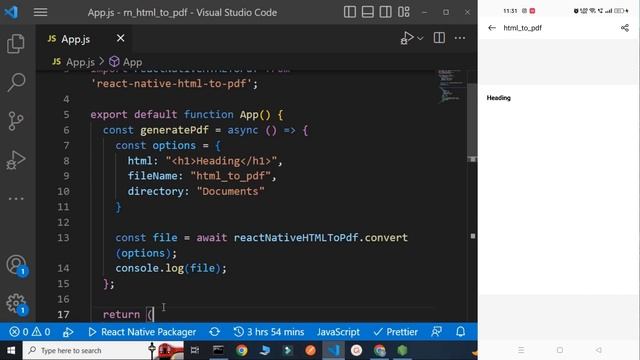Click line number 13 in the gutter
The width and height of the screenshot is (640, 360).
click(x=63, y=238)
